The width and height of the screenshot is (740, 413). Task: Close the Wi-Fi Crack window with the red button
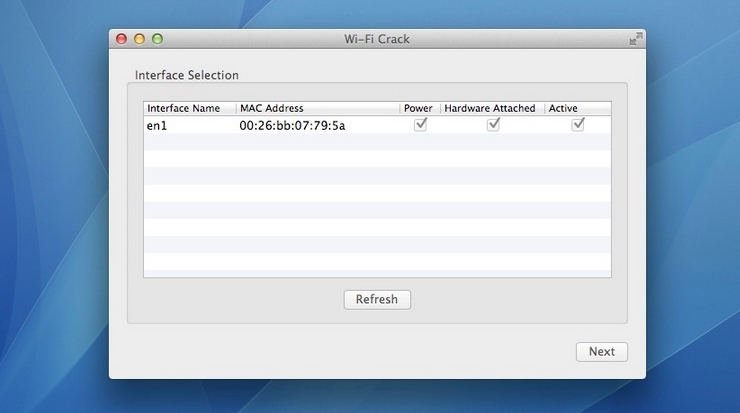point(121,39)
